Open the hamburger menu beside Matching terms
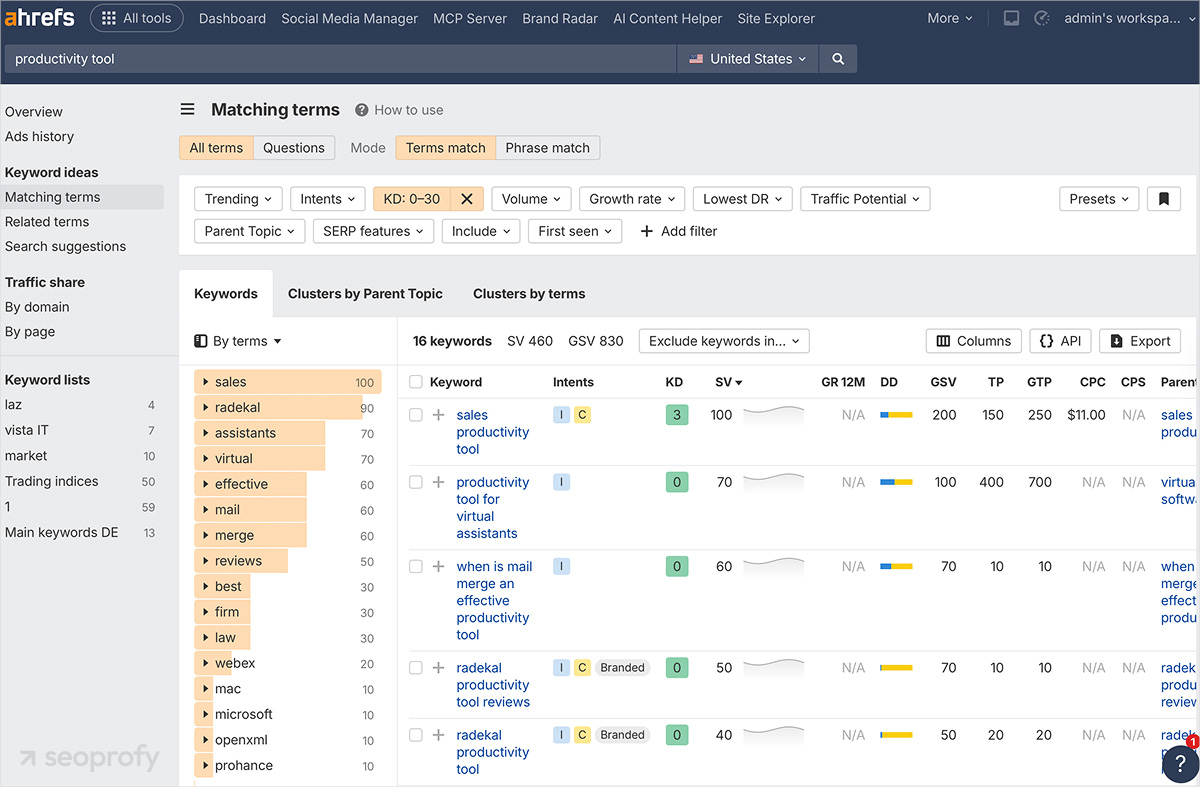The height and width of the screenshot is (787, 1200). (x=187, y=109)
